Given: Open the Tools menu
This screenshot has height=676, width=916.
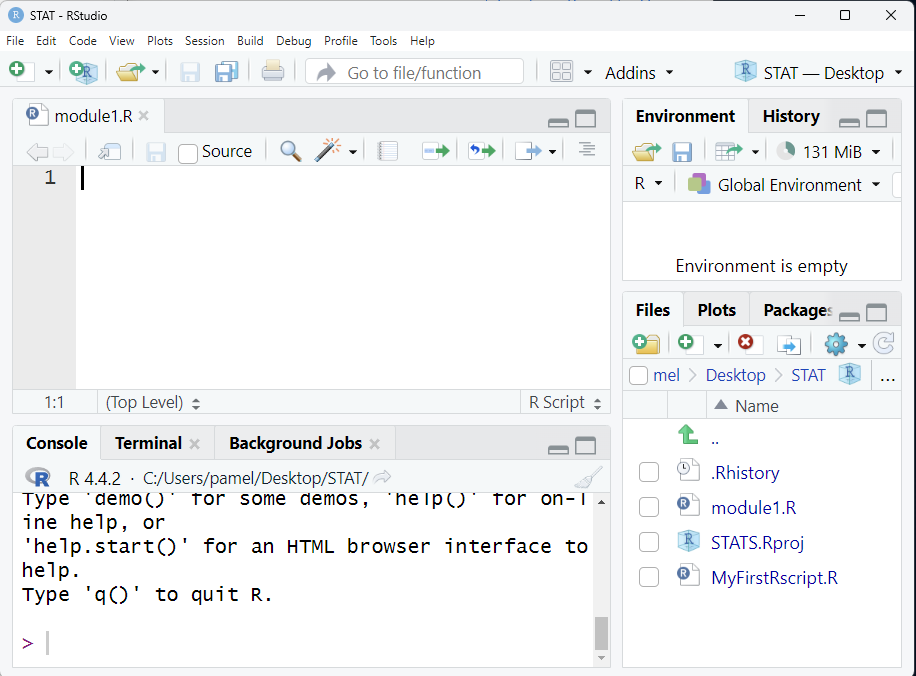Looking at the screenshot, I should tap(383, 41).
